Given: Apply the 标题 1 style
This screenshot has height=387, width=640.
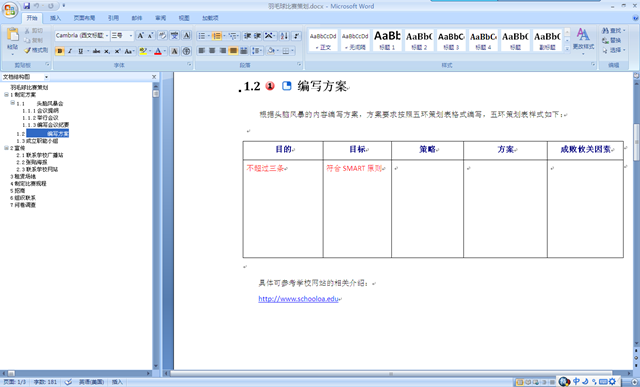Looking at the screenshot, I should coord(387,40).
